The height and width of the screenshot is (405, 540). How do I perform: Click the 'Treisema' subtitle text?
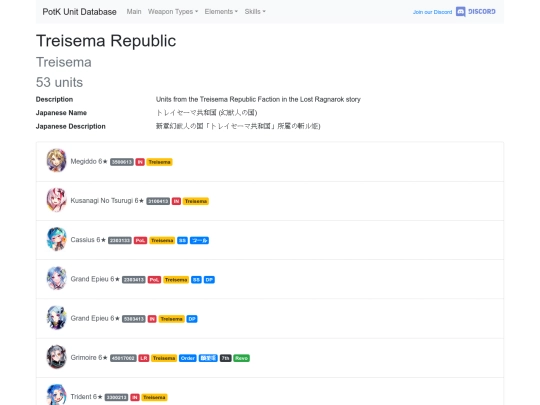[64, 62]
